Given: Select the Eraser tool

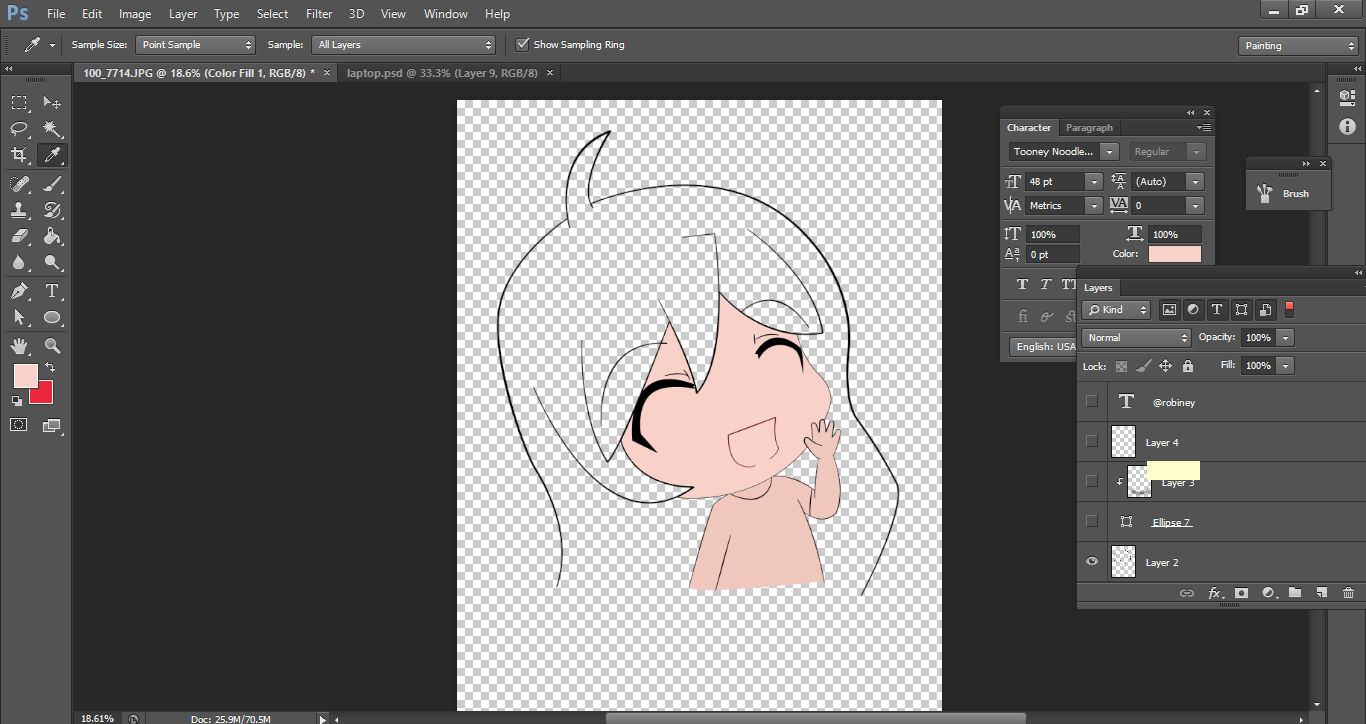Looking at the screenshot, I should coord(19,237).
